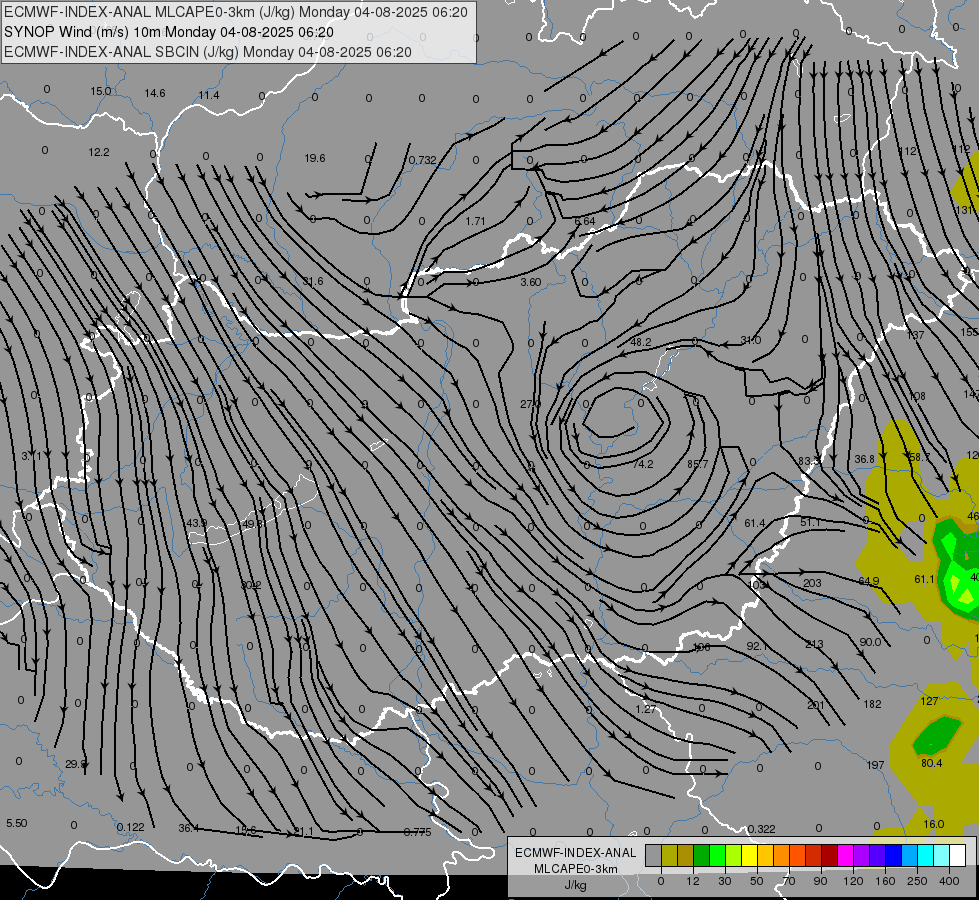Screen dimensions: 979x900
Task: Click the dark green legend swatch
Action: point(702,855)
